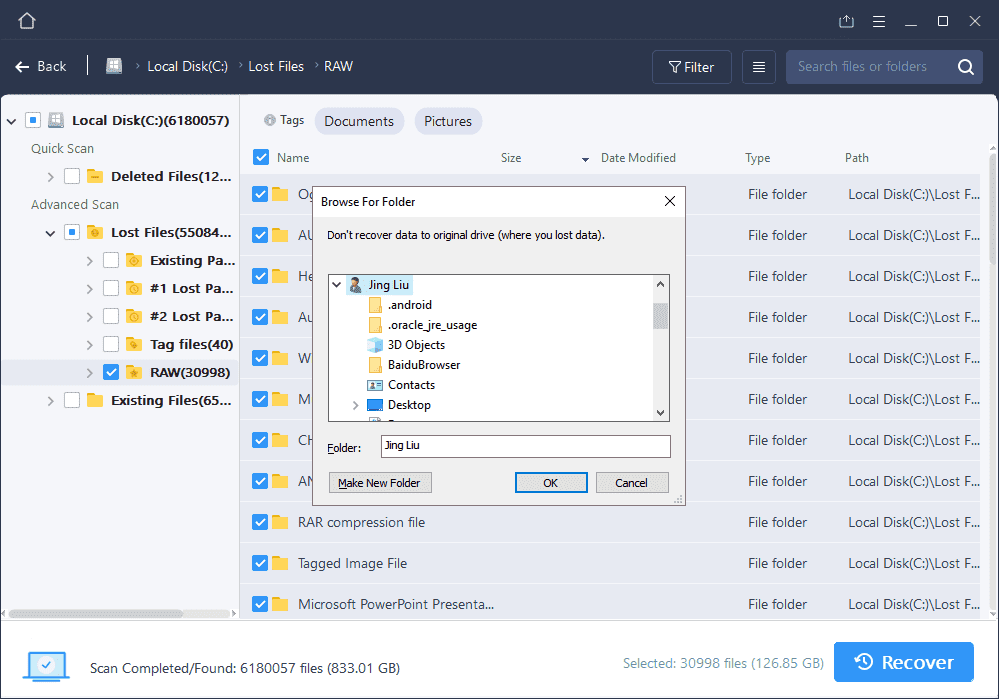Open the share/export icon in the title bar
Viewport: 999px width, 699px height.
tap(846, 20)
